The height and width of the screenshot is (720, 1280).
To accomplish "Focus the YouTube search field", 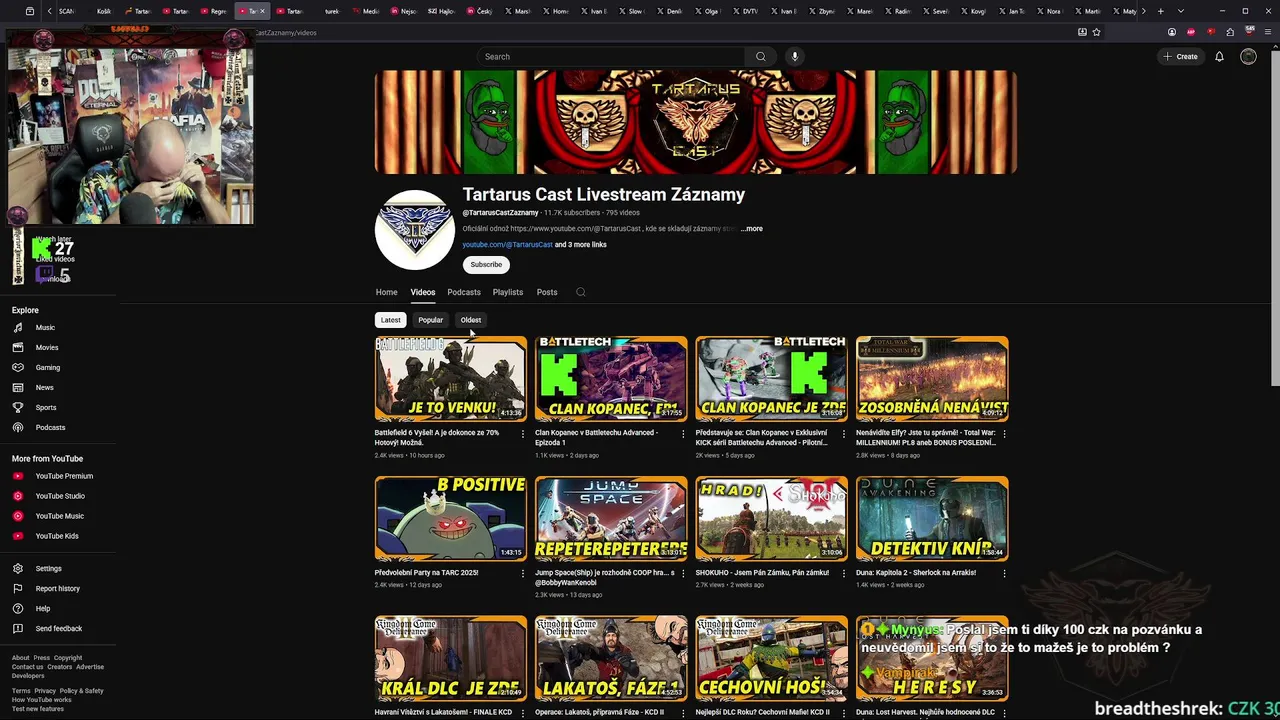I will coord(611,57).
